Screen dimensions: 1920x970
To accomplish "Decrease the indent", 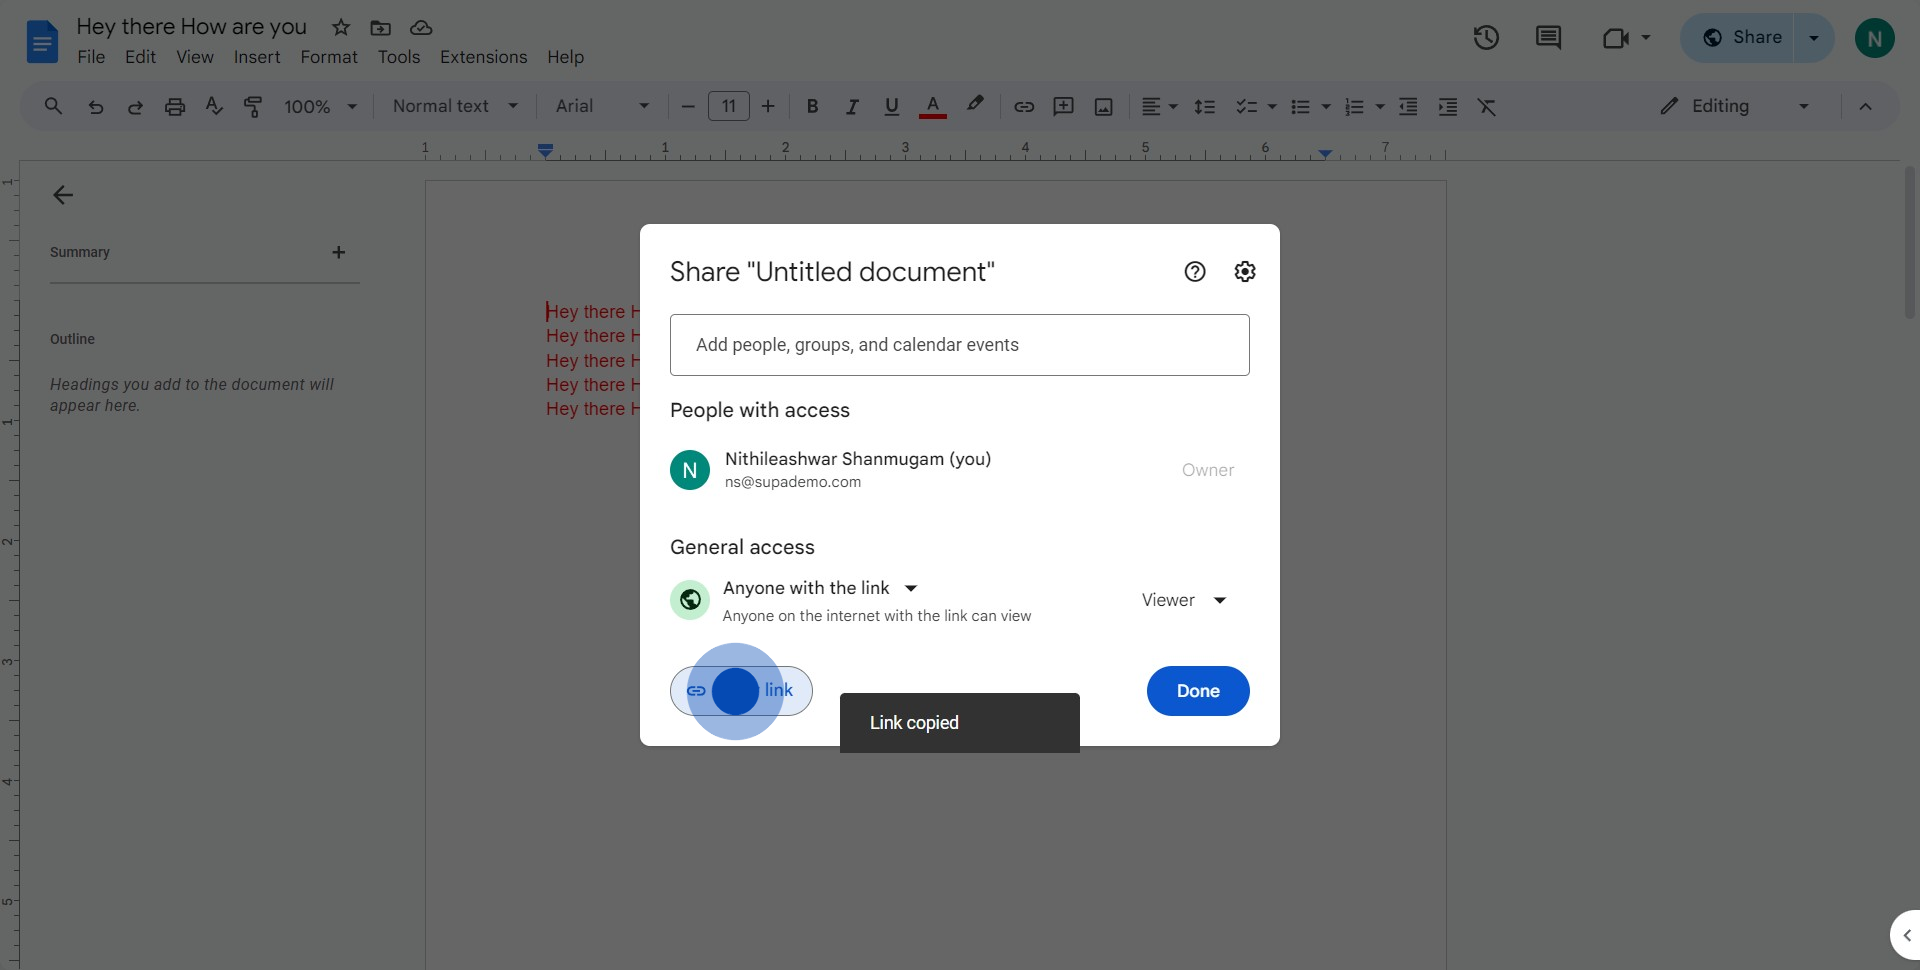I will 1408,106.
